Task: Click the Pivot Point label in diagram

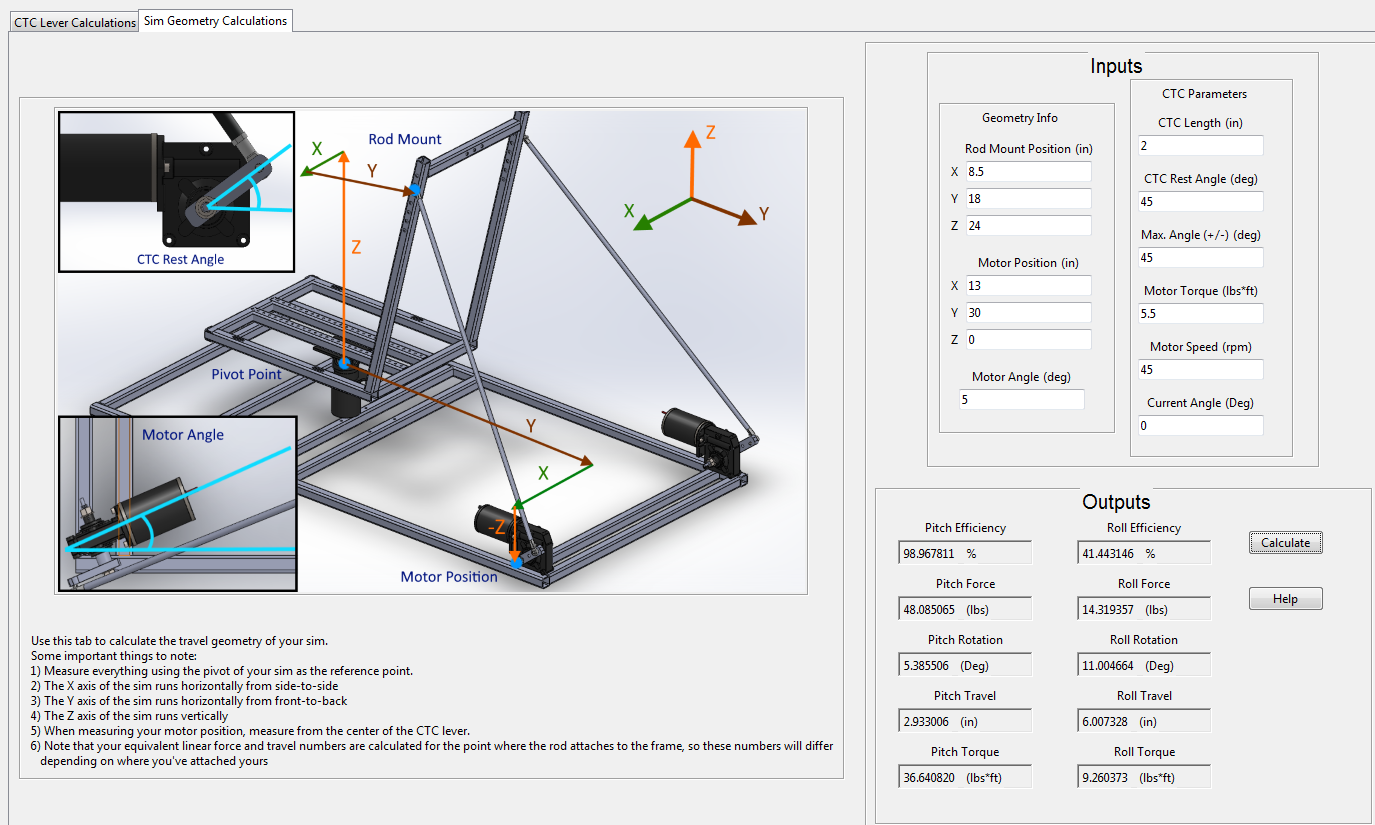Action: (246, 374)
